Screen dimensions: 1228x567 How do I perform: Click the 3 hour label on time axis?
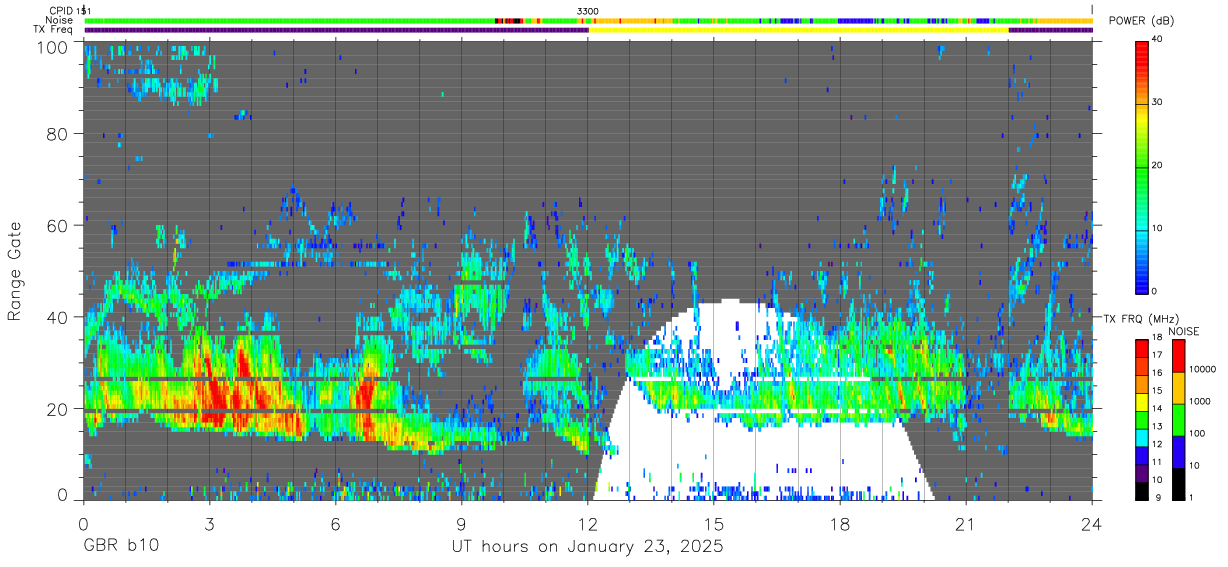pos(210,523)
